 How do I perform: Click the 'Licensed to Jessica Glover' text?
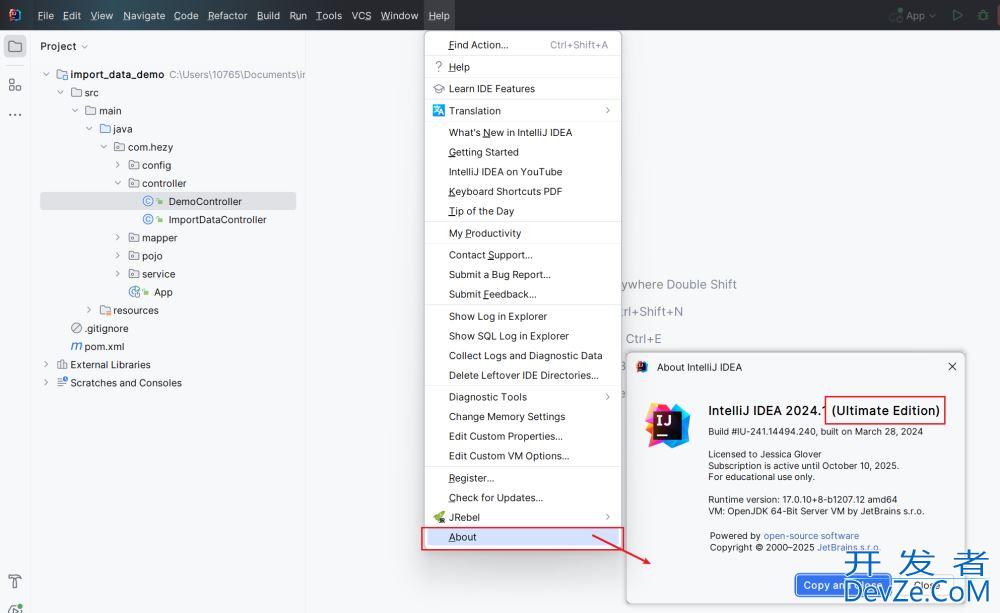pyautogui.click(x=765, y=454)
